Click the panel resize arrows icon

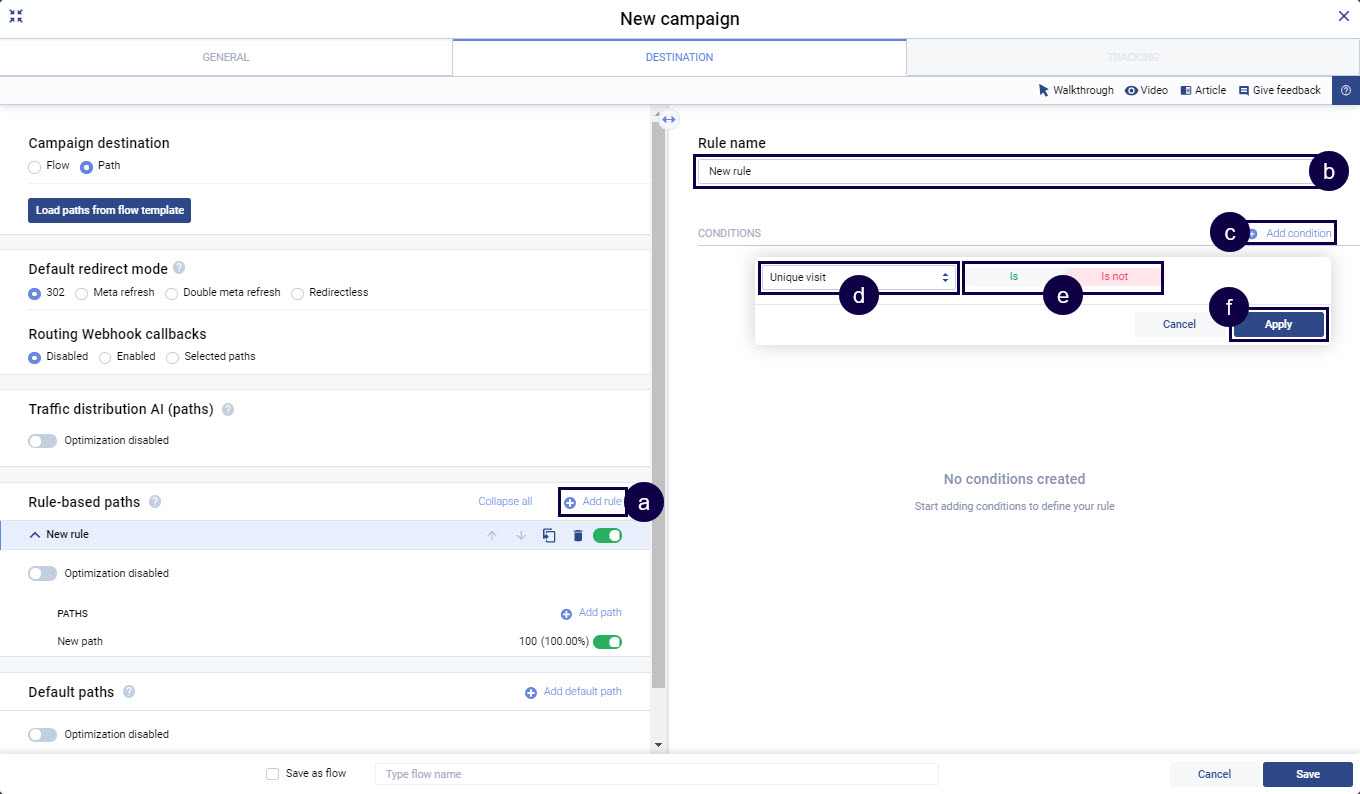click(x=669, y=119)
